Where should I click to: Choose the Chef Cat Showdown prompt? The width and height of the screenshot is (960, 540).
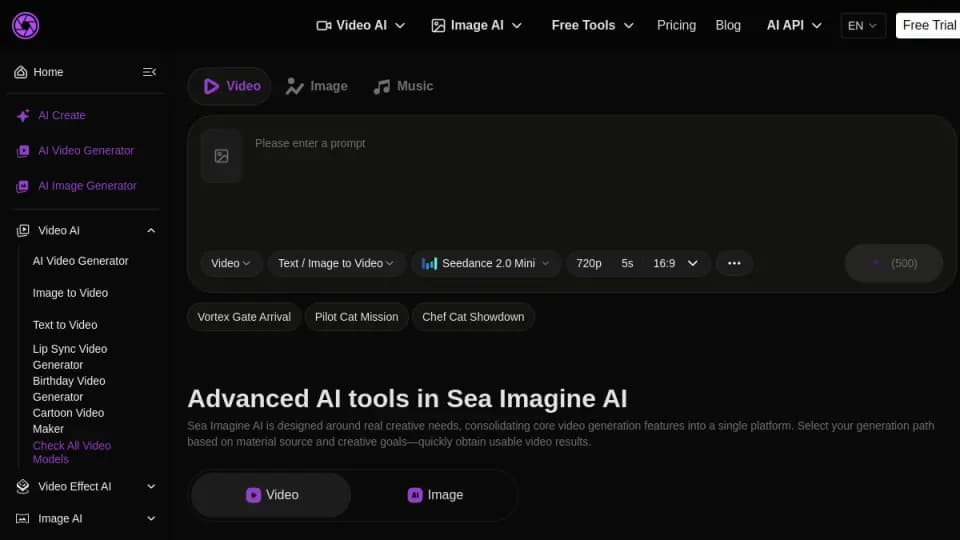[x=473, y=317]
